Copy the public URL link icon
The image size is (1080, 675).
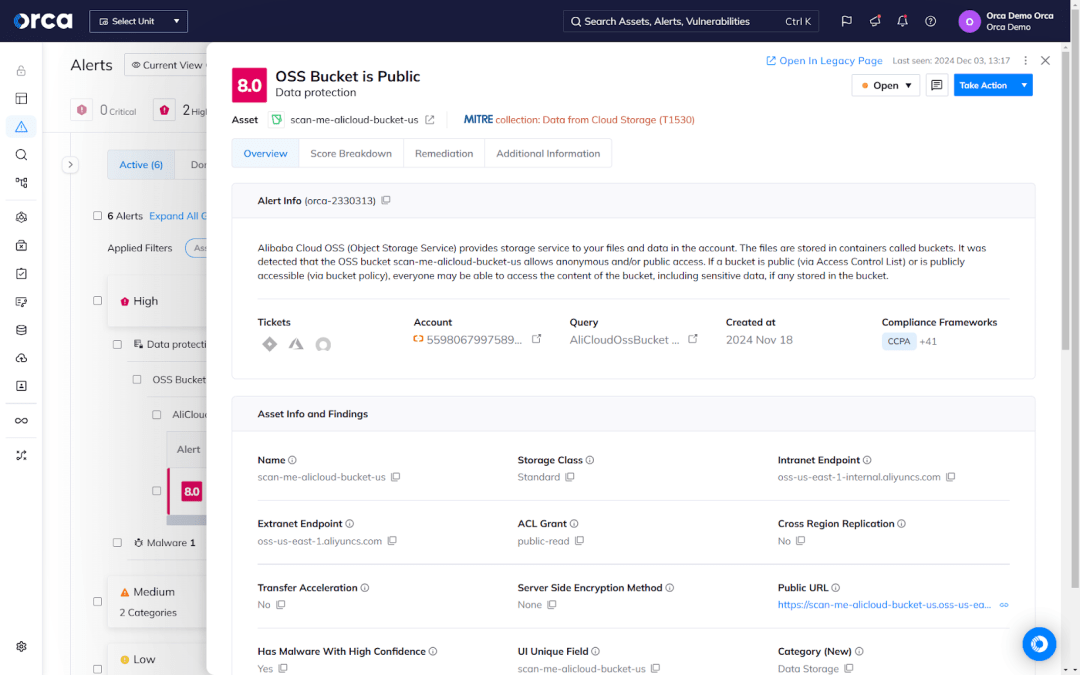tap(1004, 605)
